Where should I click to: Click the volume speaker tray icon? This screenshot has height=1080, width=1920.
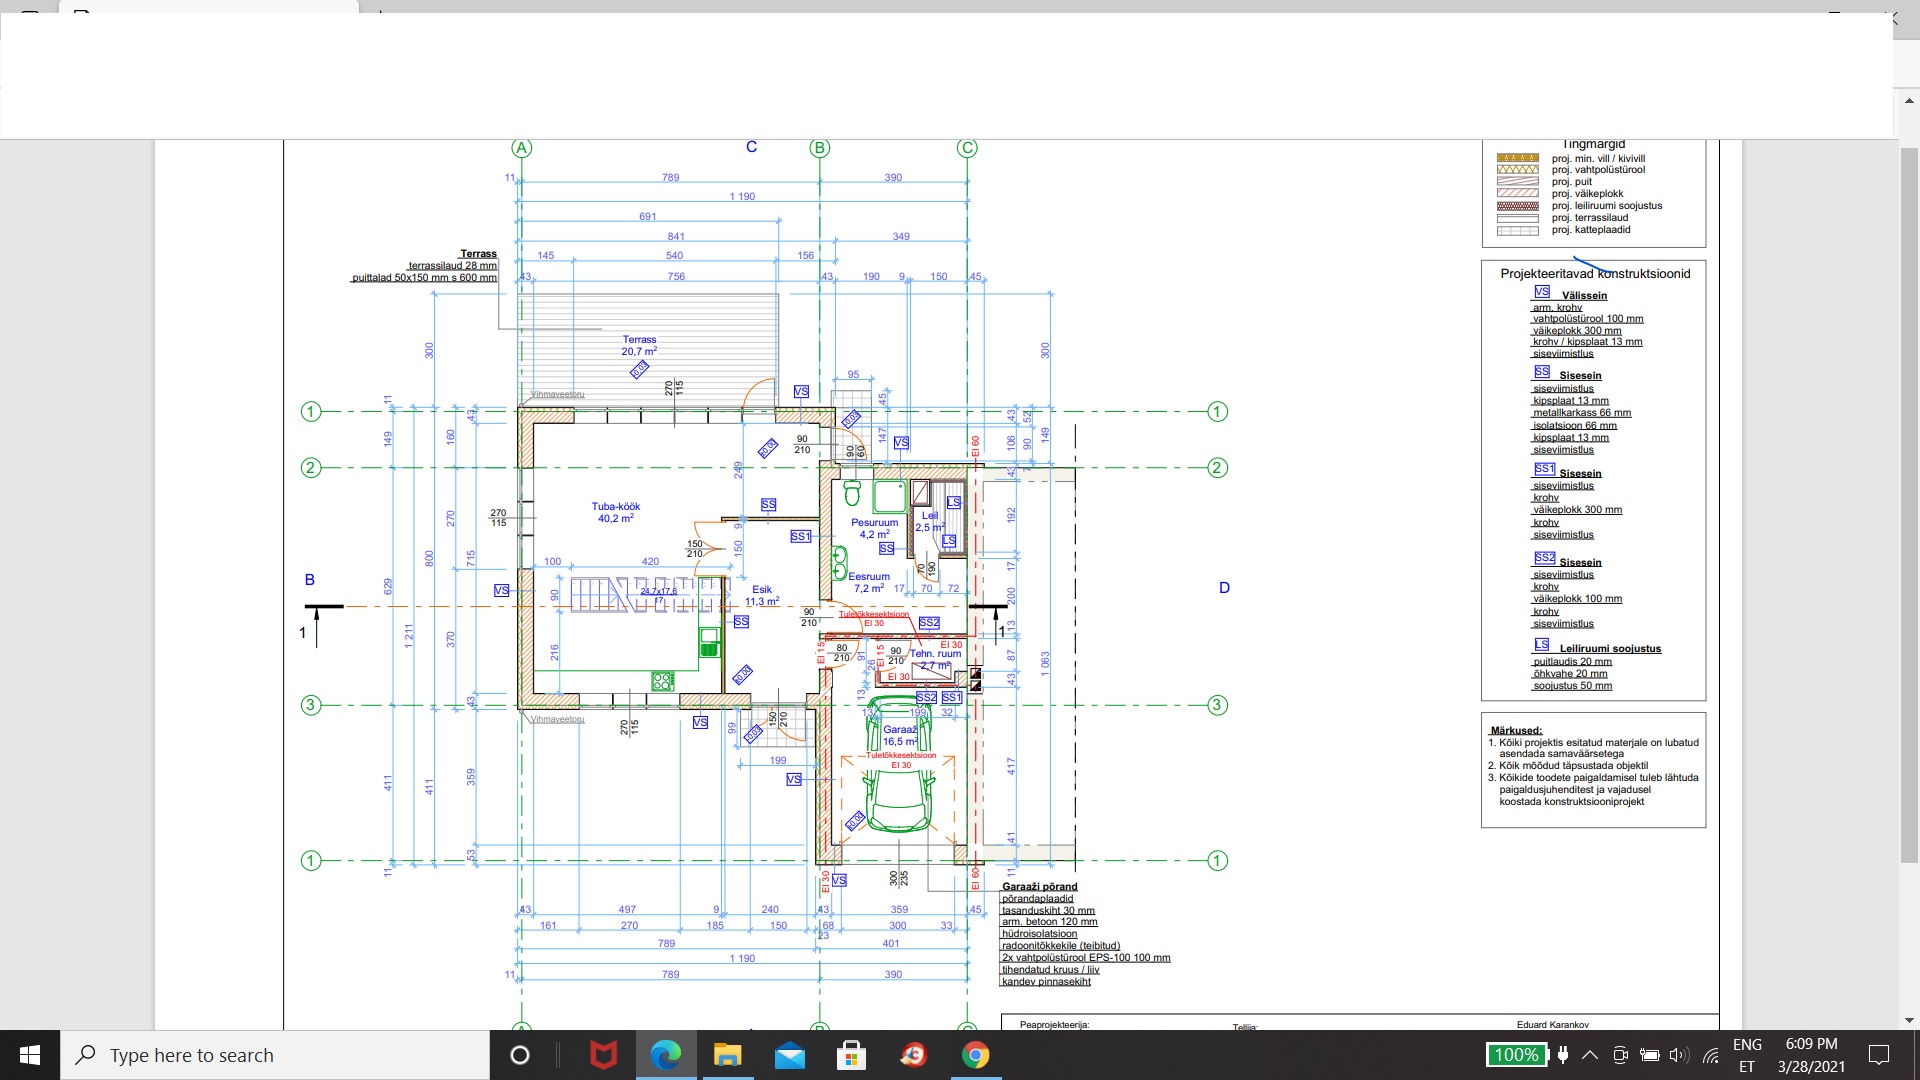coord(1679,1055)
